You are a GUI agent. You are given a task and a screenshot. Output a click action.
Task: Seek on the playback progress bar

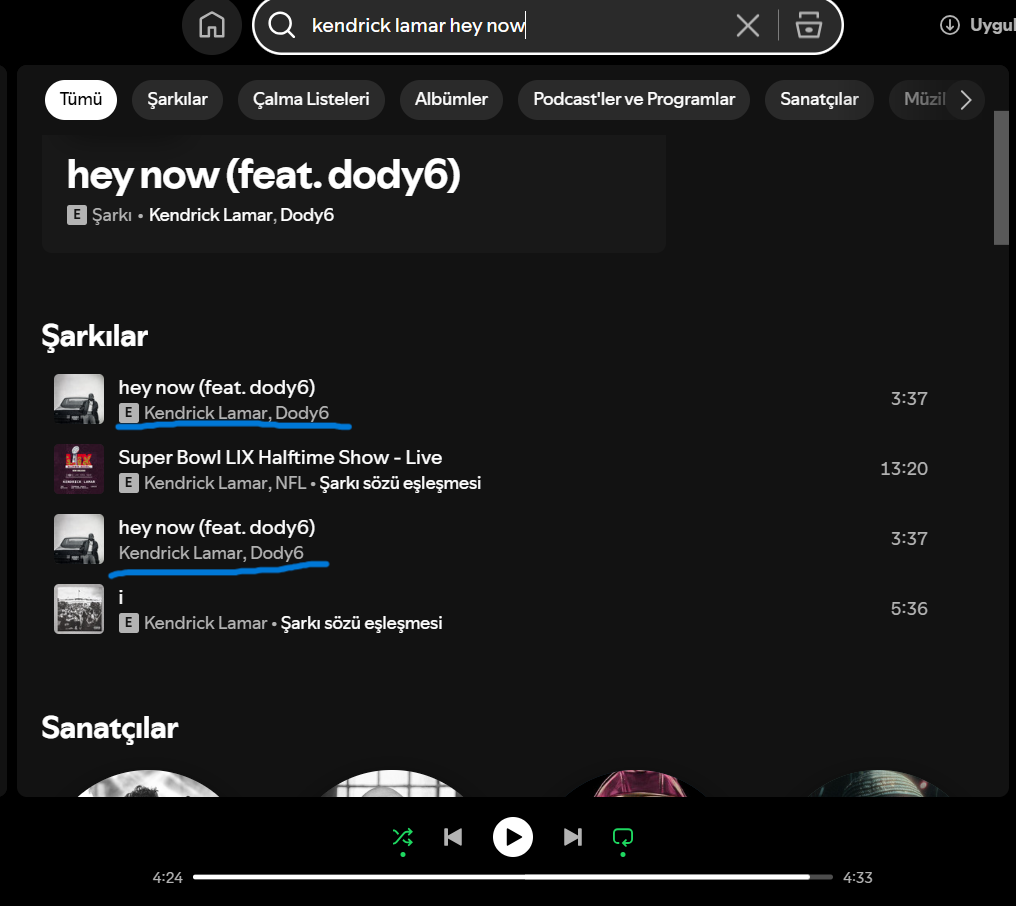pos(513,877)
